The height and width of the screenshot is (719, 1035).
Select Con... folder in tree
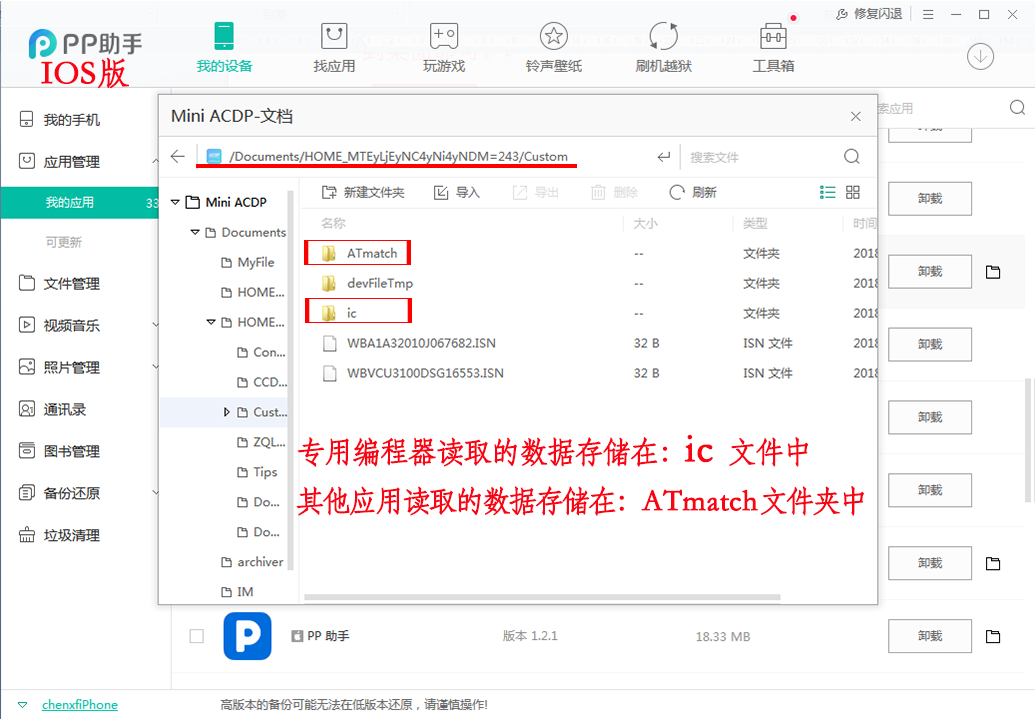point(261,352)
